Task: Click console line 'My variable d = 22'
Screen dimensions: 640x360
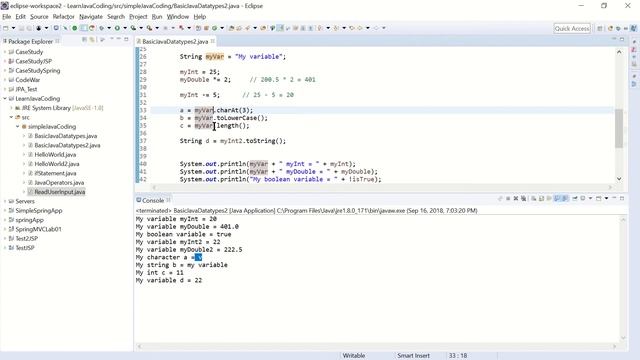Action: pyautogui.click(x=169, y=280)
